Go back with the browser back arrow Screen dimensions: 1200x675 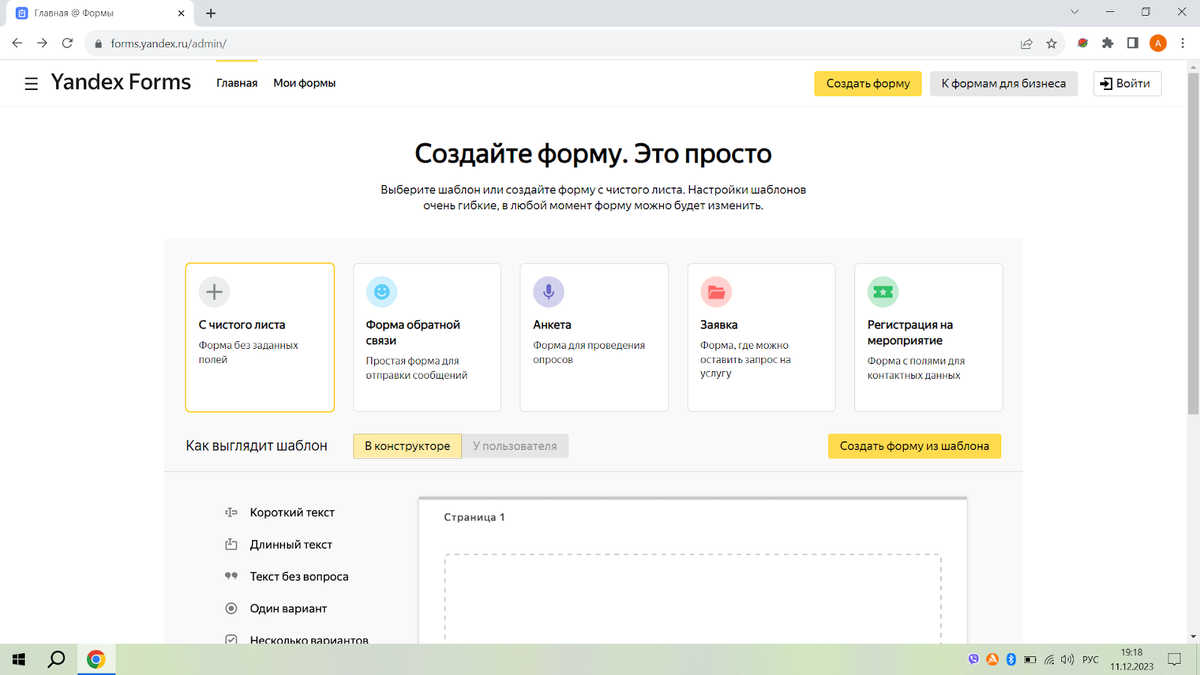pyautogui.click(x=17, y=44)
